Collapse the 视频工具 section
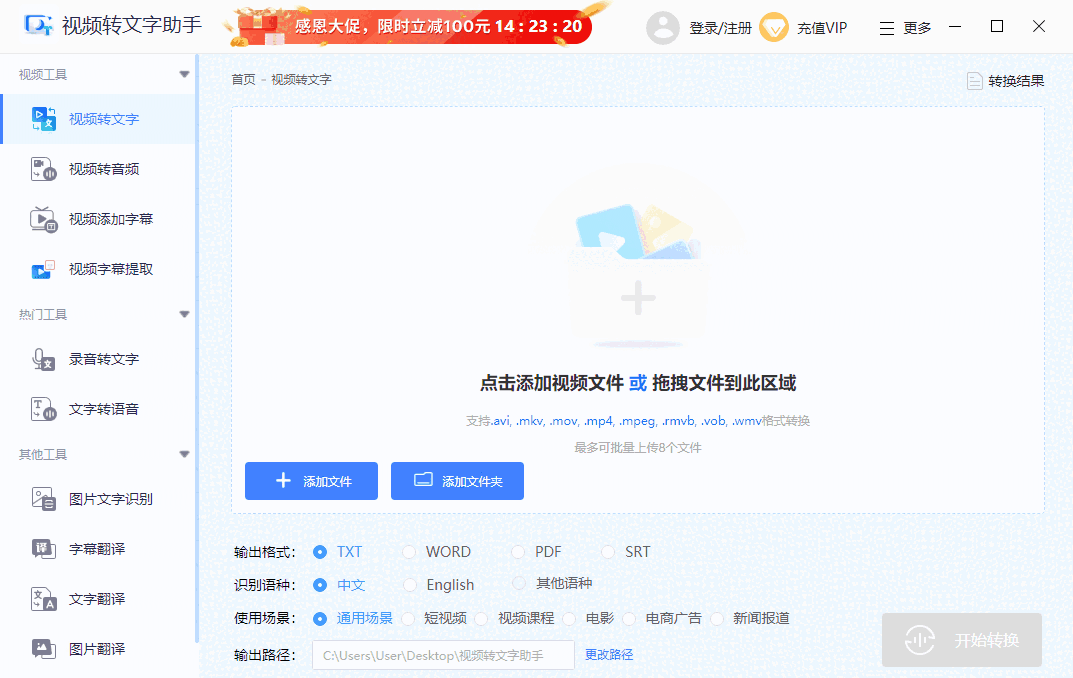 point(184,73)
